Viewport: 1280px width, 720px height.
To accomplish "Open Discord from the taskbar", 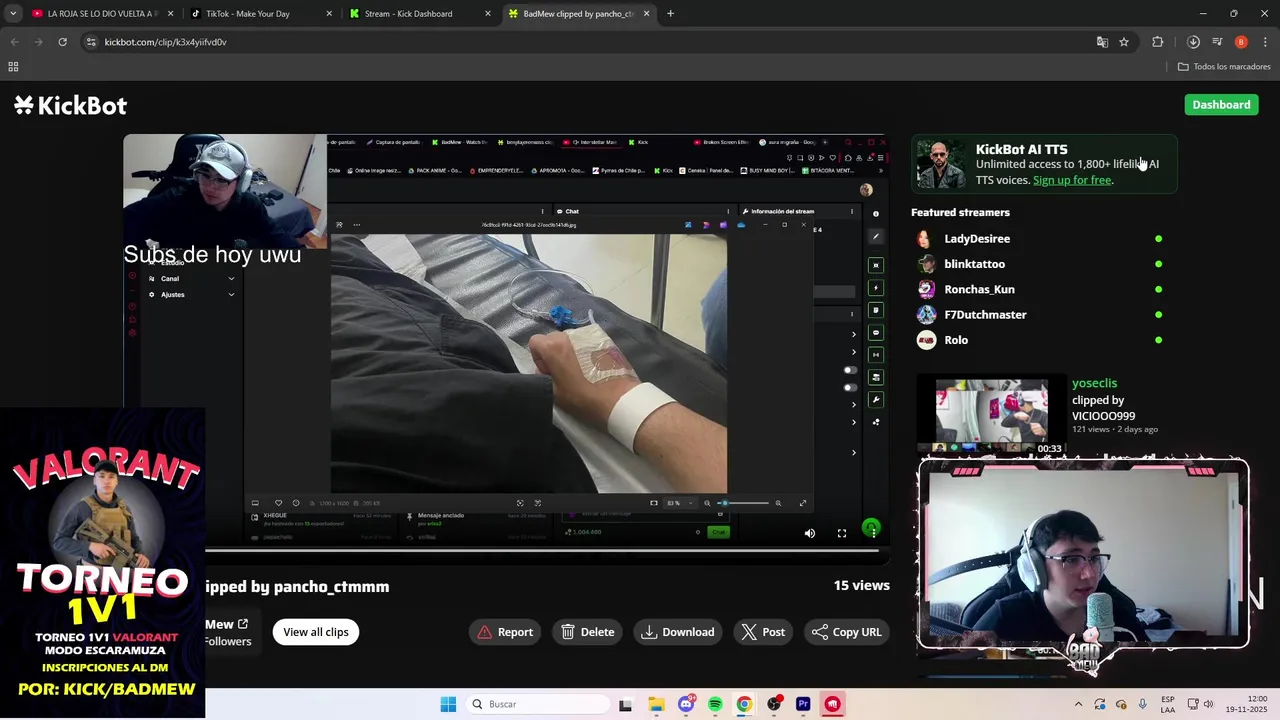I will pyautogui.click(x=686, y=704).
